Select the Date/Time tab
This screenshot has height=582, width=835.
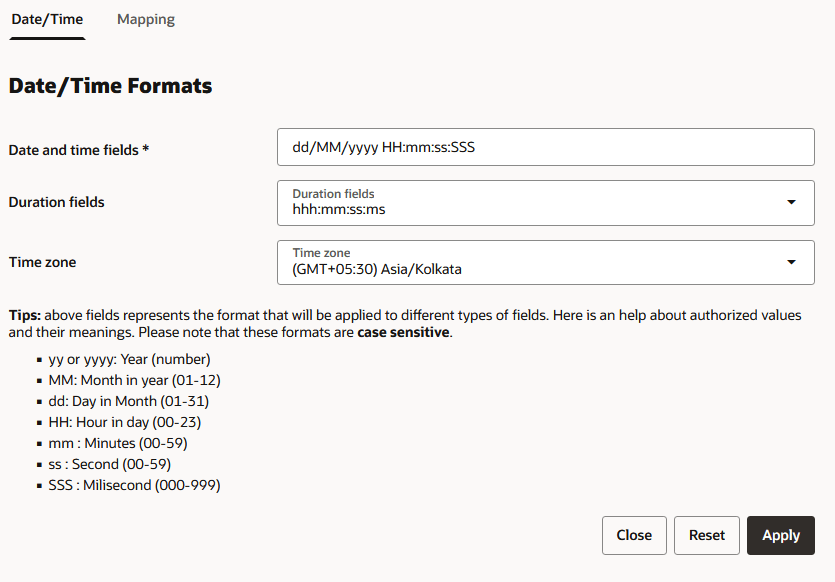[x=46, y=19]
